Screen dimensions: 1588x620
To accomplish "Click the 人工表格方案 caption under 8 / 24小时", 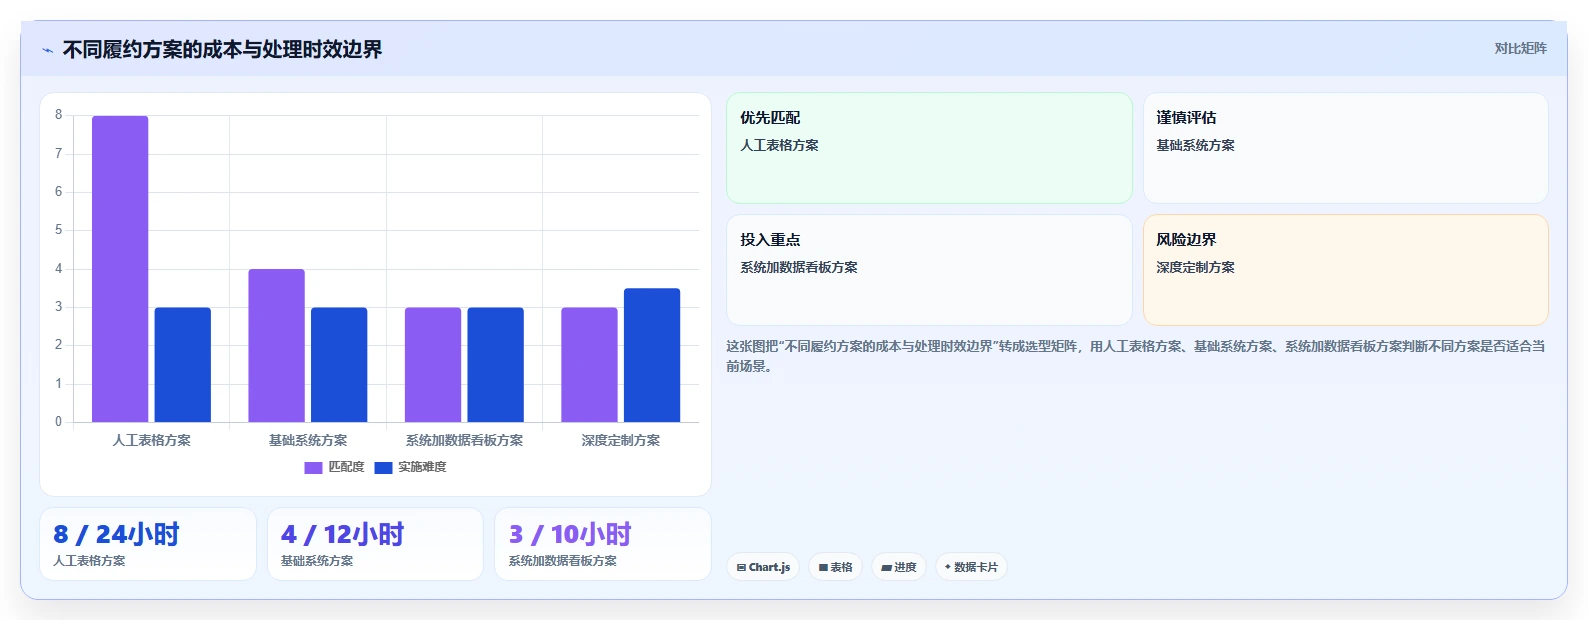I will click(89, 561).
